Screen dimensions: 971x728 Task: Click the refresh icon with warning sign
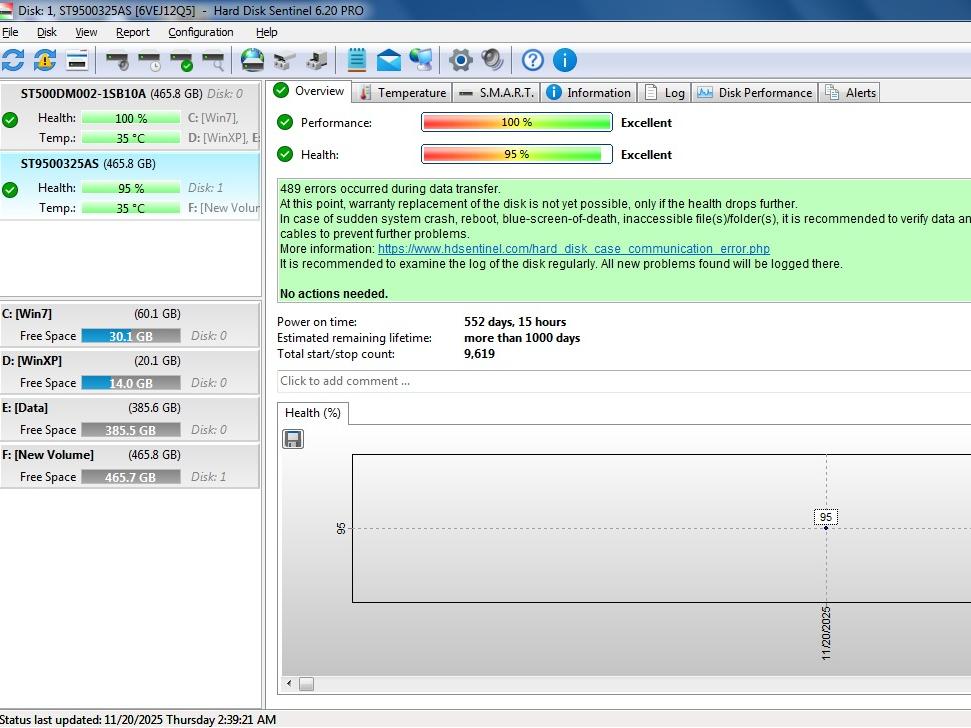tap(45, 60)
